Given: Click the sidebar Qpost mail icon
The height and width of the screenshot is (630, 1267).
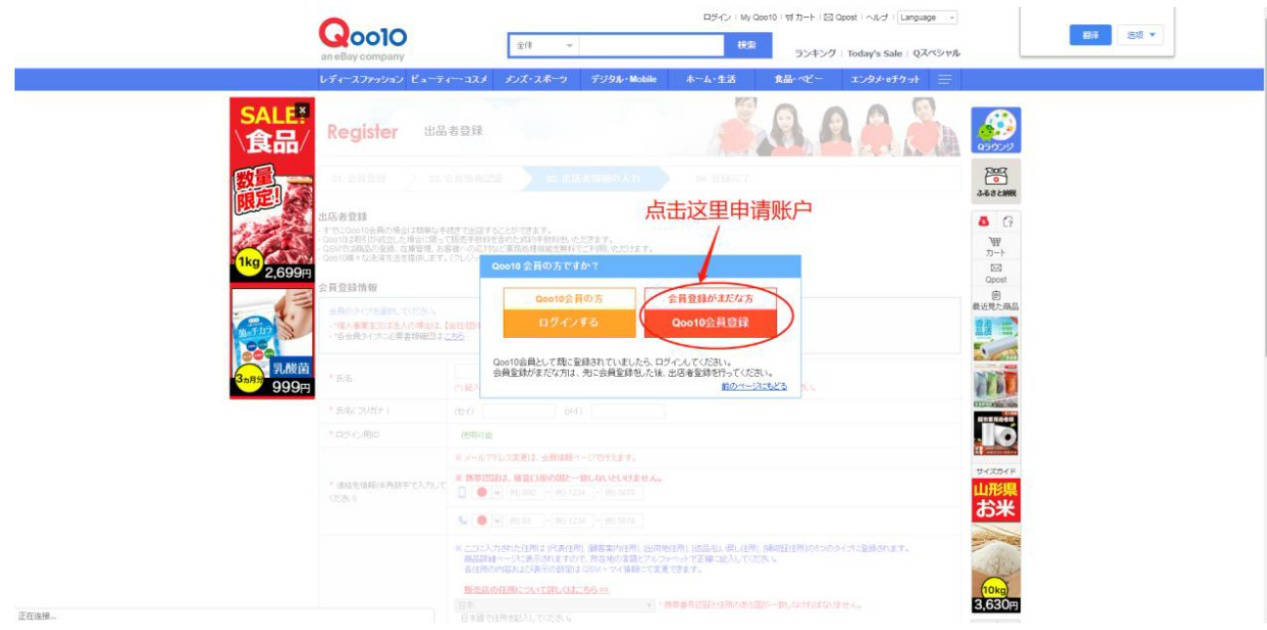Looking at the screenshot, I should [x=996, y=273].
